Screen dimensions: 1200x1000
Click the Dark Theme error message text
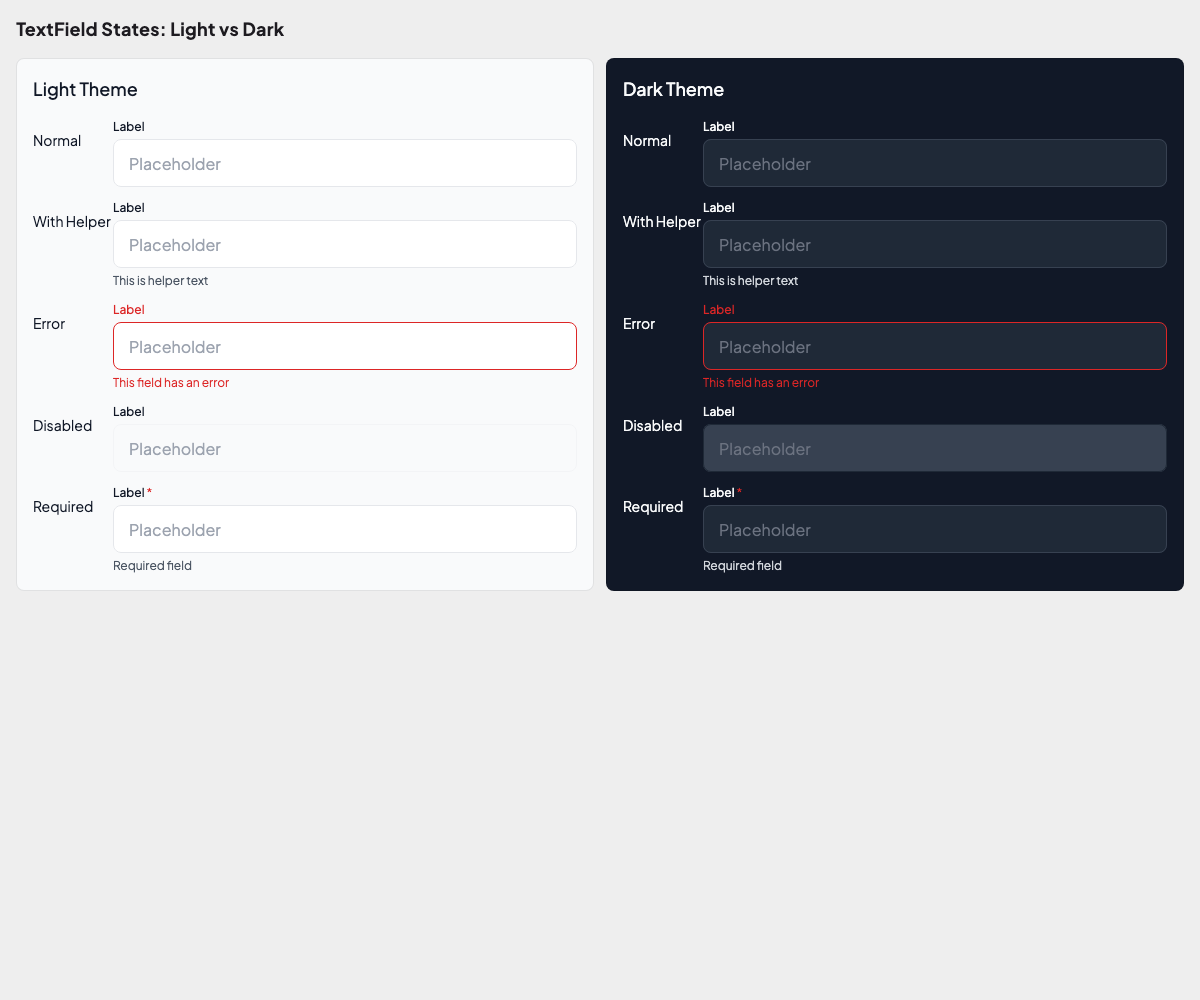tap(761, 383)
